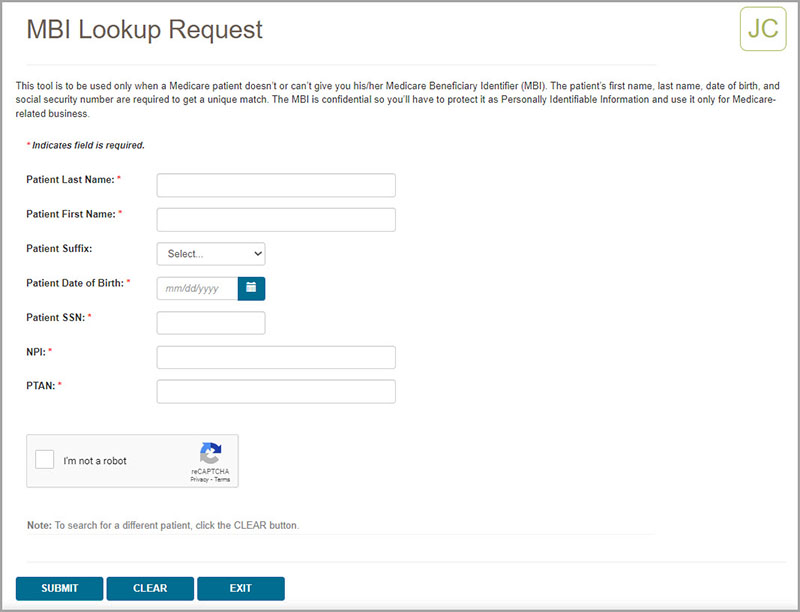Screen dimensions: 800x612
Task: Open the calendar date picker icon
Action: 251,288
